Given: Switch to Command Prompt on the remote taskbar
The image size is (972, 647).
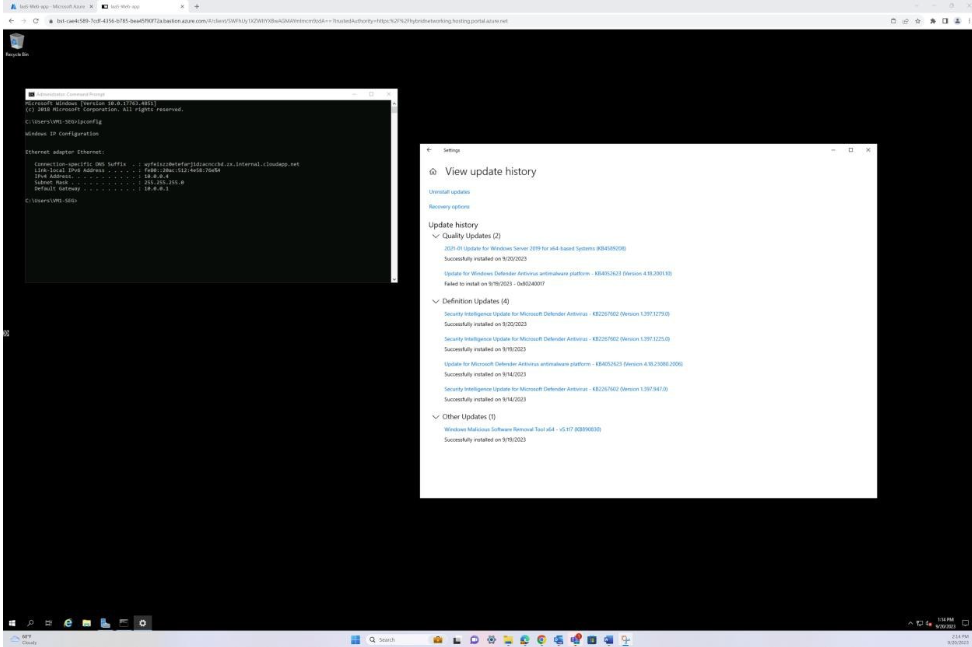Looking at the screenshot, I should pyautogui.click(x=124, y=623).
